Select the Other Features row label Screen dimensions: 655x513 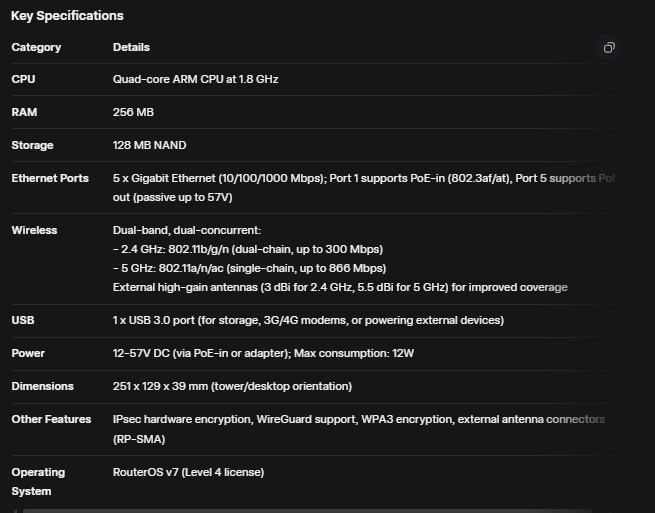coord(51,419)
